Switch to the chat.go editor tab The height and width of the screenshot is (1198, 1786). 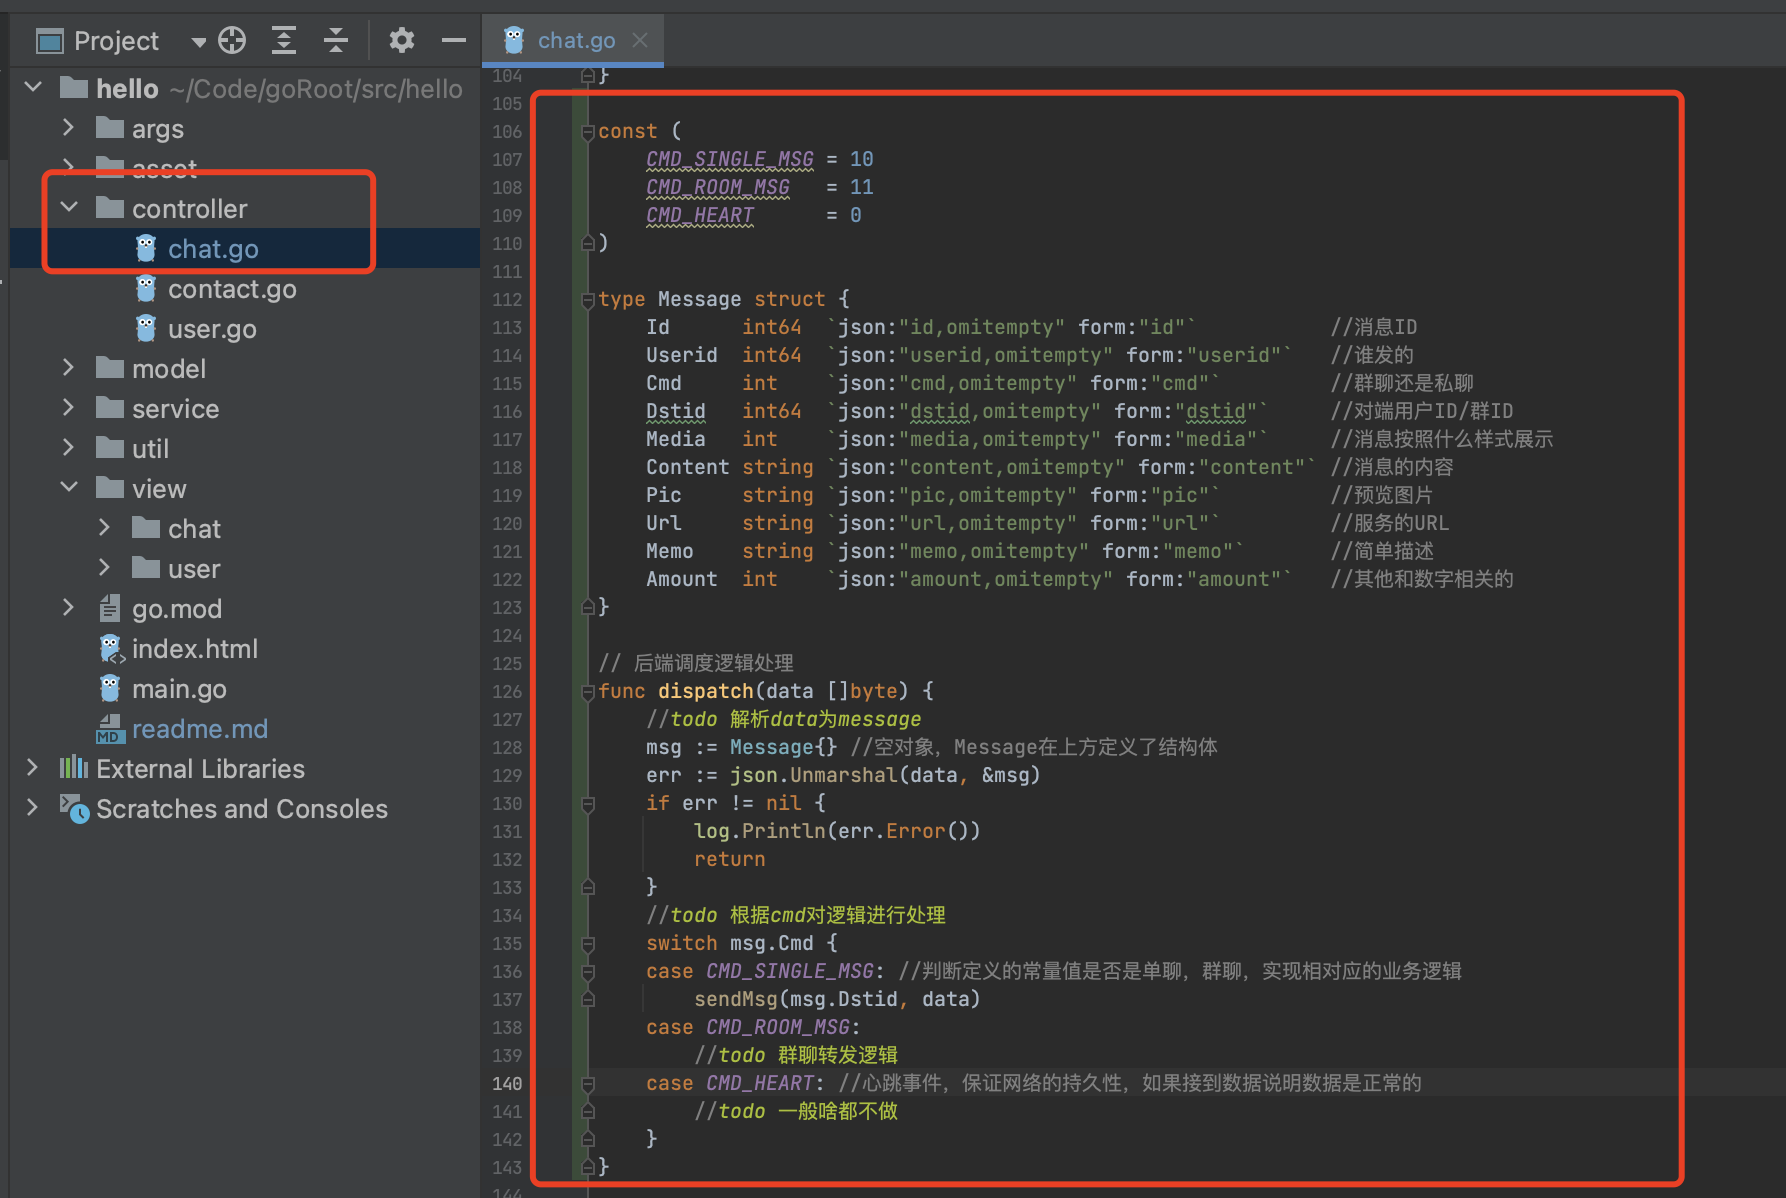point(576,40)
